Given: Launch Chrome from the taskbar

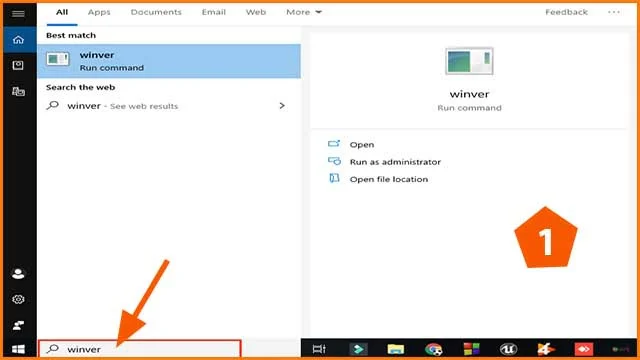Looking at the screenshot, I should pos(433,349).
